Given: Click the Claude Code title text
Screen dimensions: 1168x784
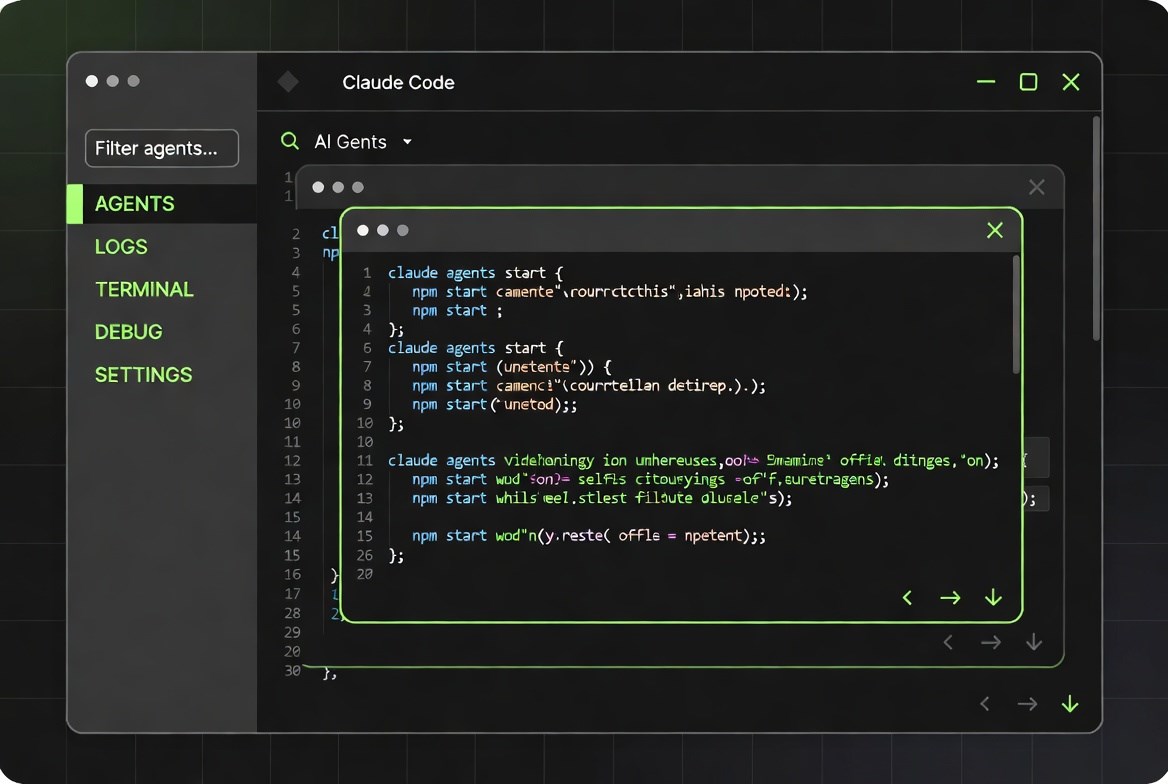Looking at the screenshot, I should click(x=399, y=82).
